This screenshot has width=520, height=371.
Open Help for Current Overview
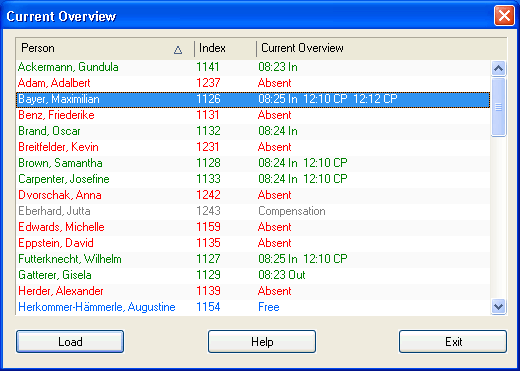(262, 341)
